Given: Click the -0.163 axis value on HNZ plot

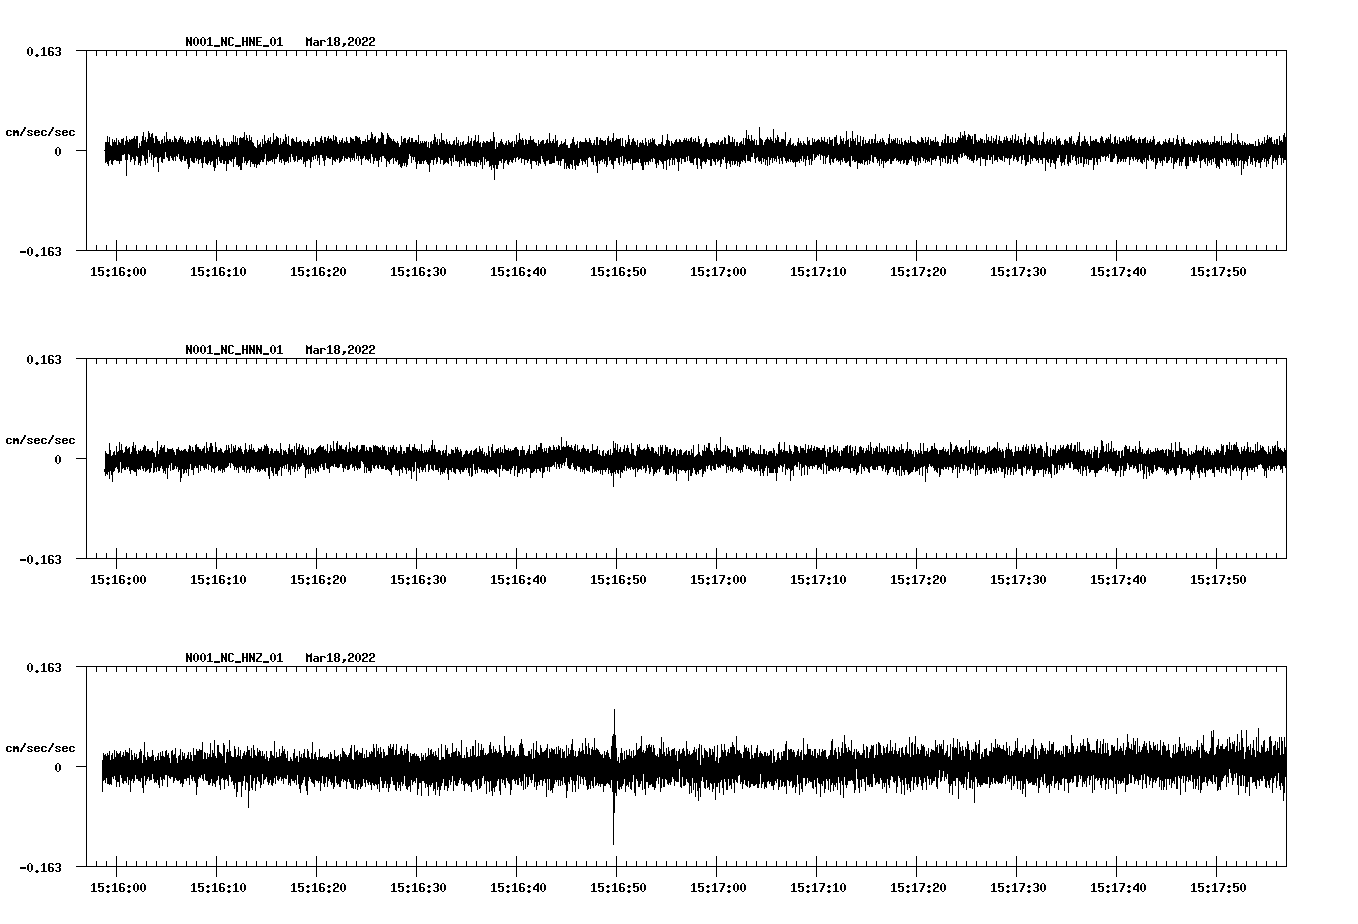Looking at the screenshot, I should [40, 867].
